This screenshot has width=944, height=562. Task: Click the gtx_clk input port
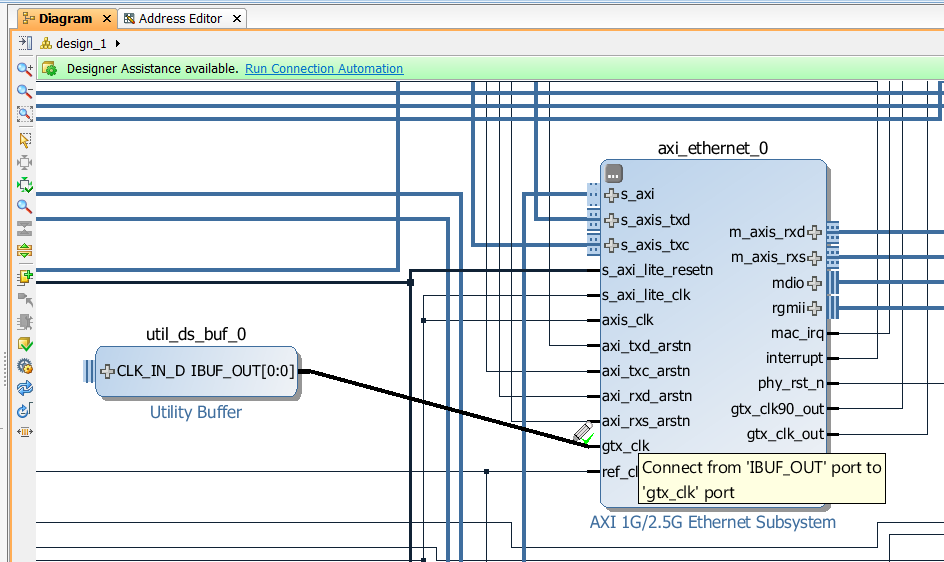pyautogui.click(x=626, y=446)
